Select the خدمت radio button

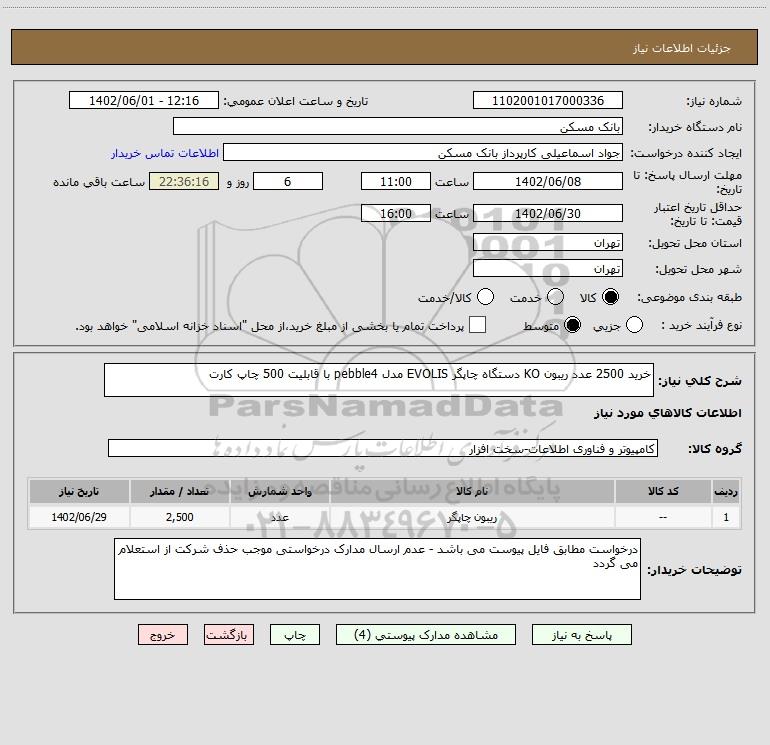pos(555,297)
